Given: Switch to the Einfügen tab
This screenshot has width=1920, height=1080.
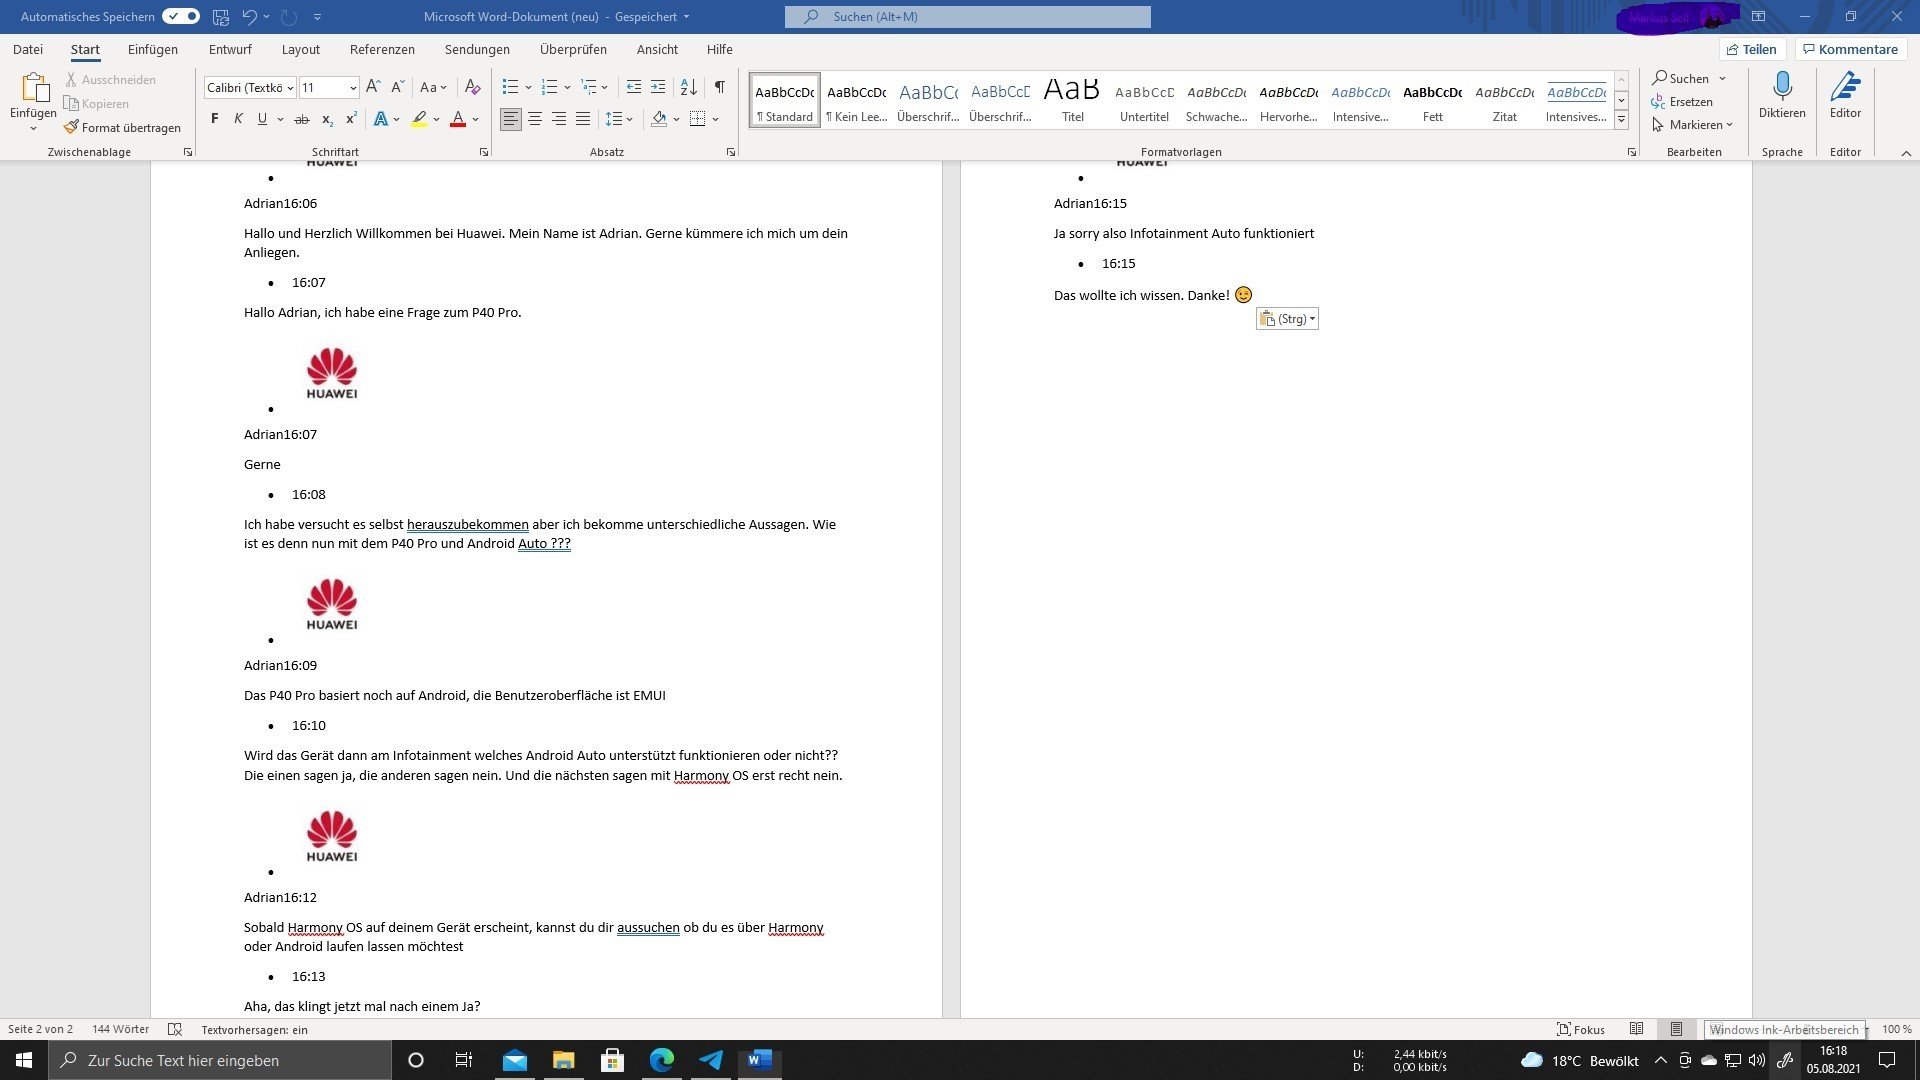Looking at the screenshot, I should tap(153, 49).
